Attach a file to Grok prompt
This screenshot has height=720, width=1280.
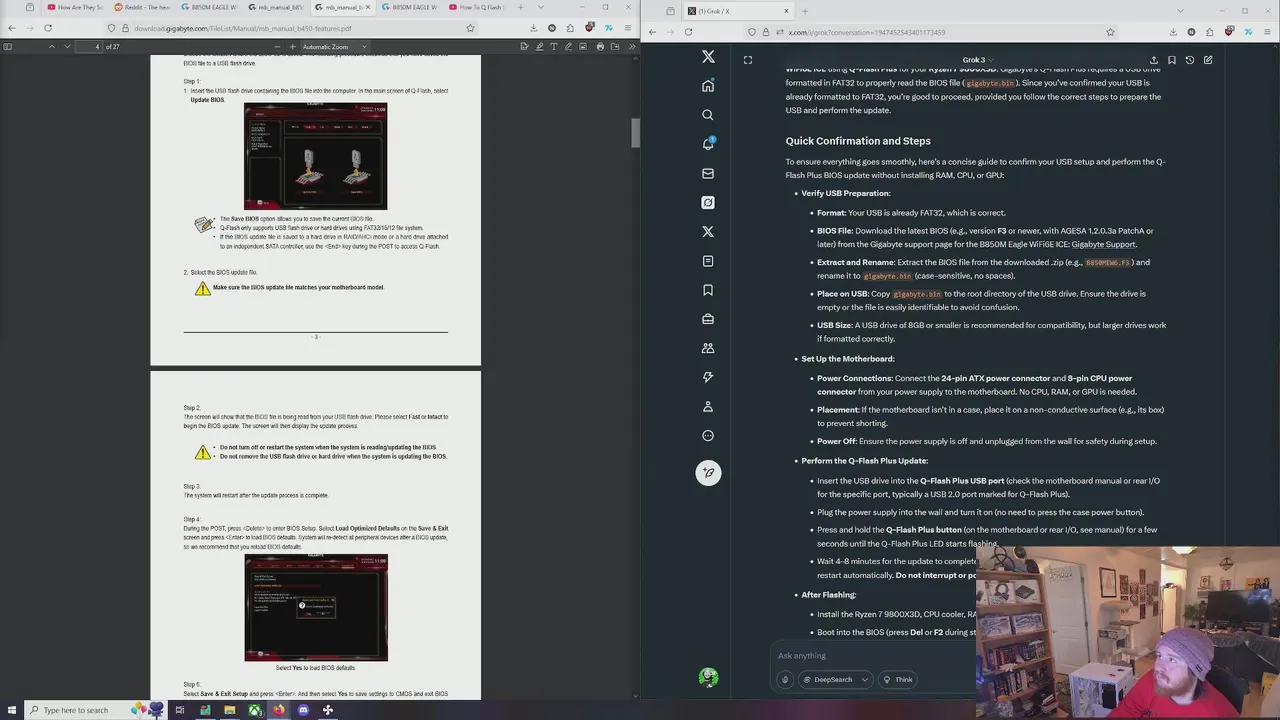(x=785, y=680)
